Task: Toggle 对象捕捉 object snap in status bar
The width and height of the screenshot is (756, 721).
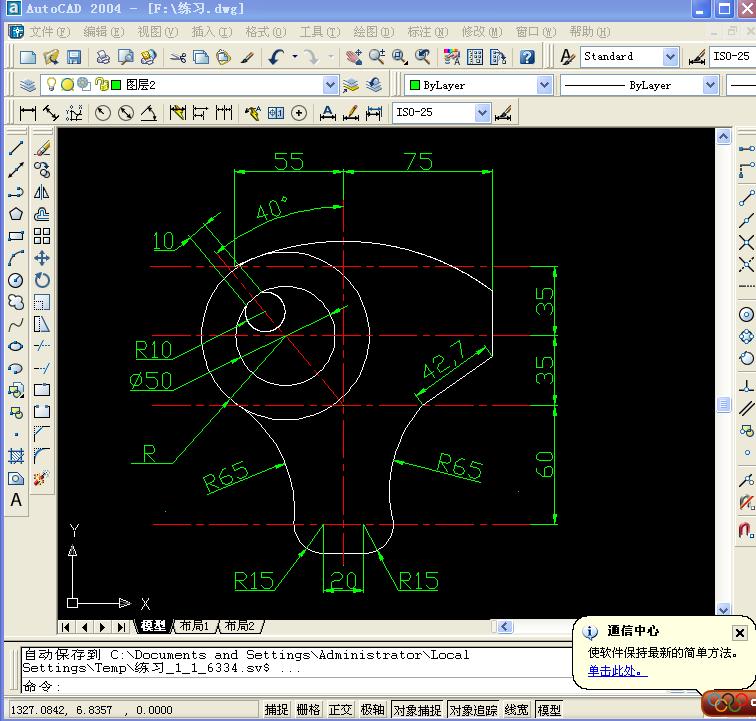Action: coord(418,710)
